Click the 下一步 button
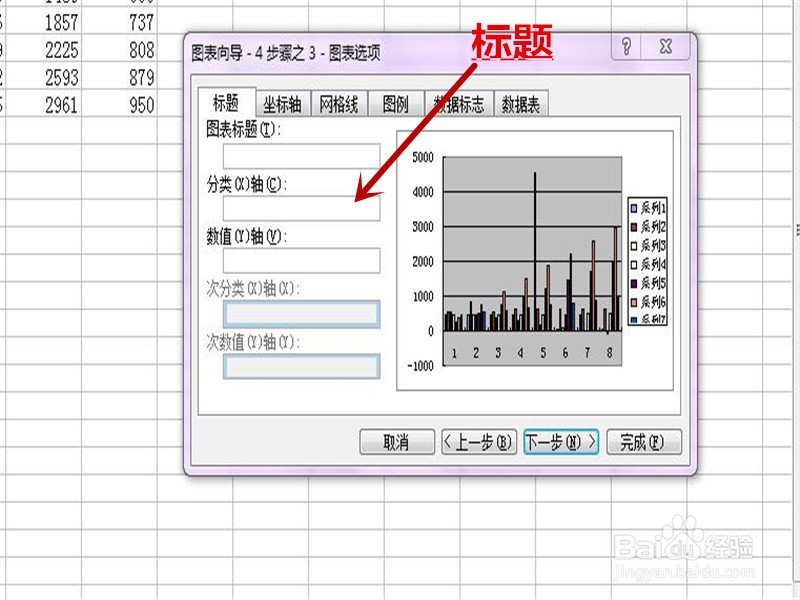This screenshot has height=600, width=800. (x=561, y=441)
